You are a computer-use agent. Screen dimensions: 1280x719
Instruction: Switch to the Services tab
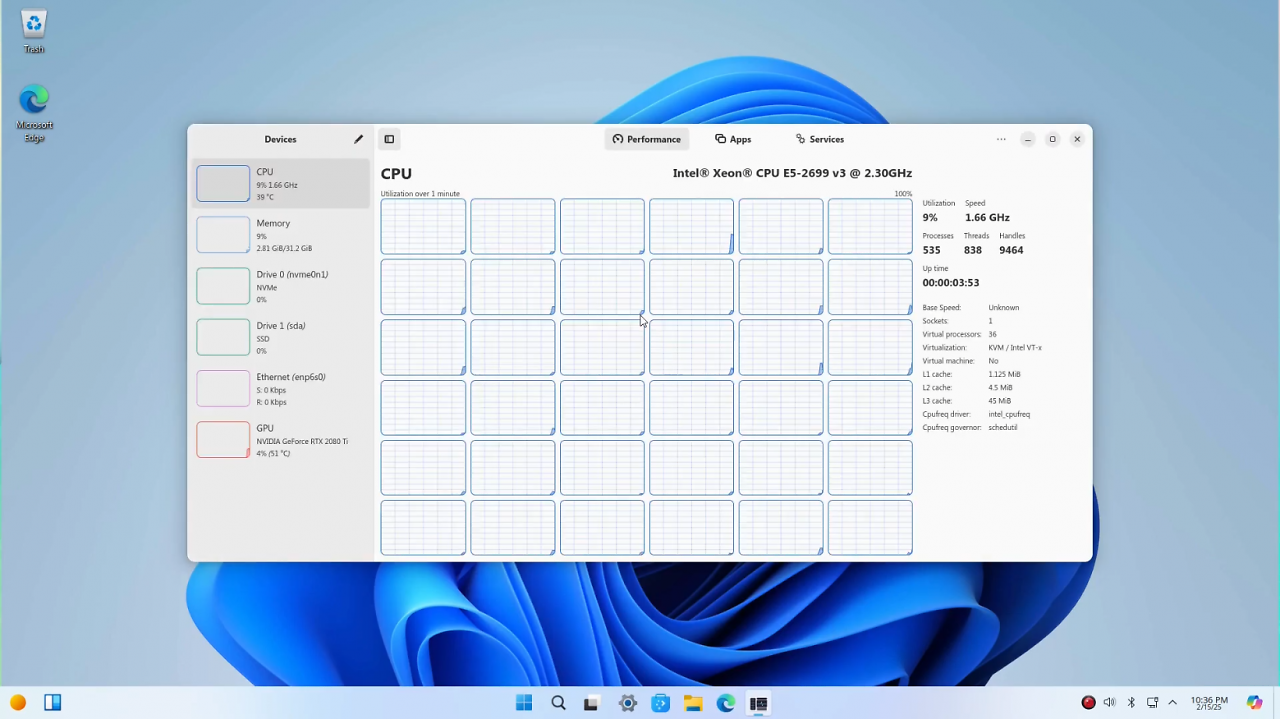pyautogui.click(x=820, y=139)
